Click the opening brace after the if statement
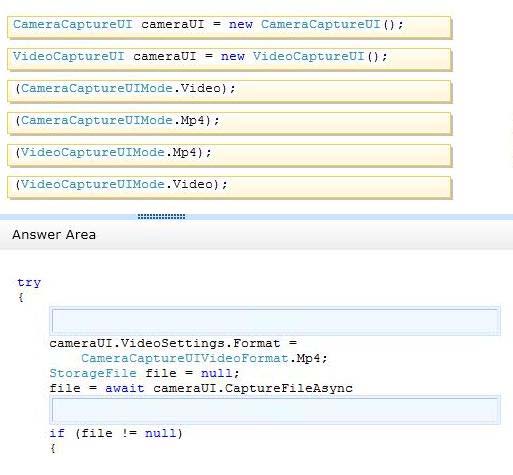 [x=53, y=448]
